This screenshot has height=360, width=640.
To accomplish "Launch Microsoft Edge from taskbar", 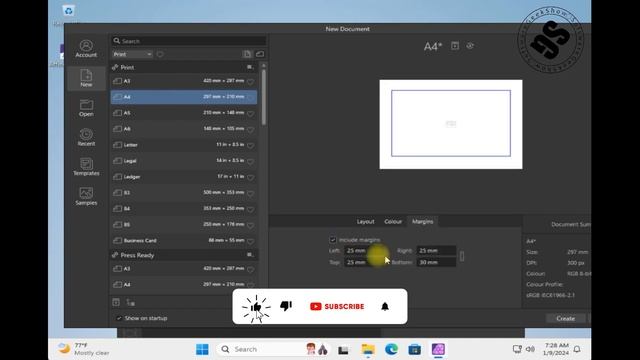I will (x=391, y=349).
